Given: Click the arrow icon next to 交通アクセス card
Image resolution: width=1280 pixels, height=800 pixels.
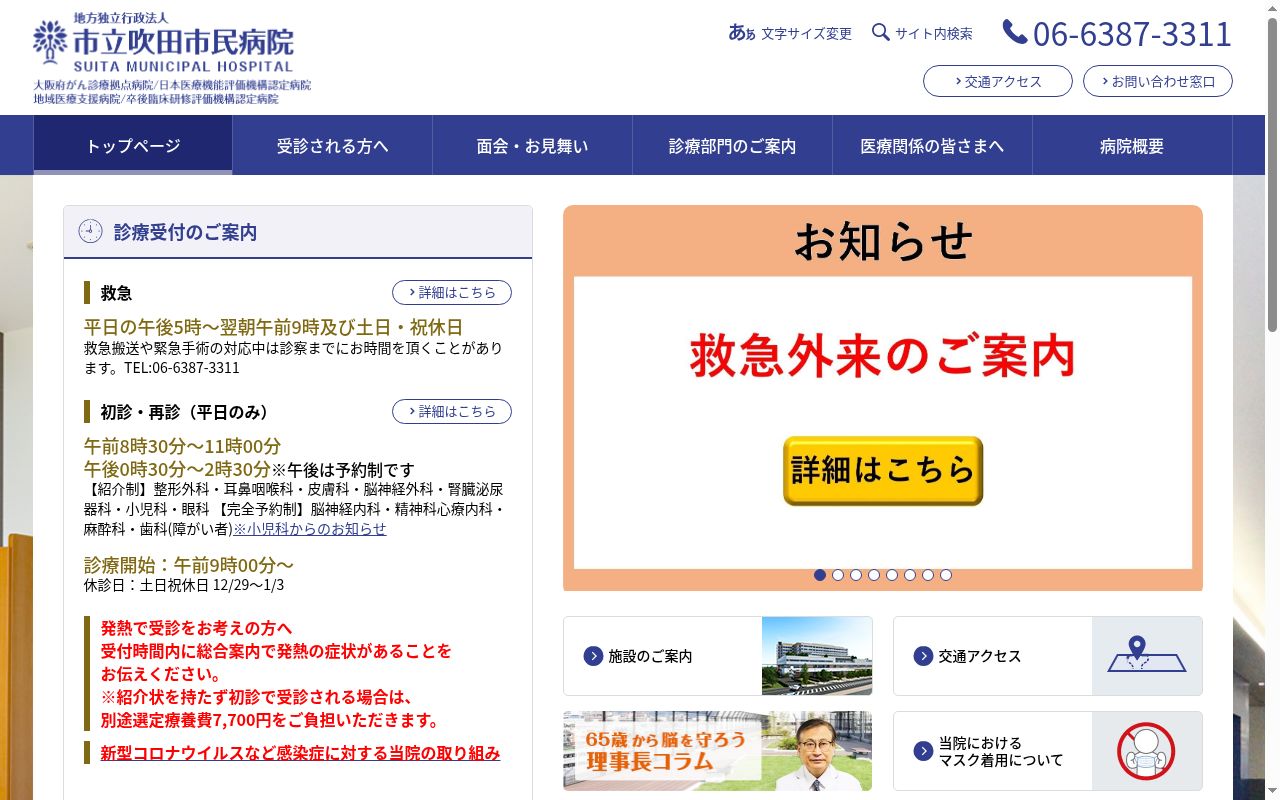Looking at the screenshot, I should [923, 656].
